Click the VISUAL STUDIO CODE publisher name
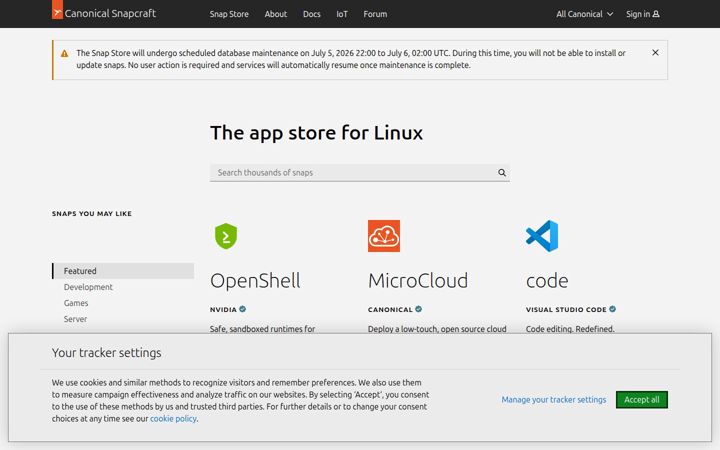 [x=566, y=309]
